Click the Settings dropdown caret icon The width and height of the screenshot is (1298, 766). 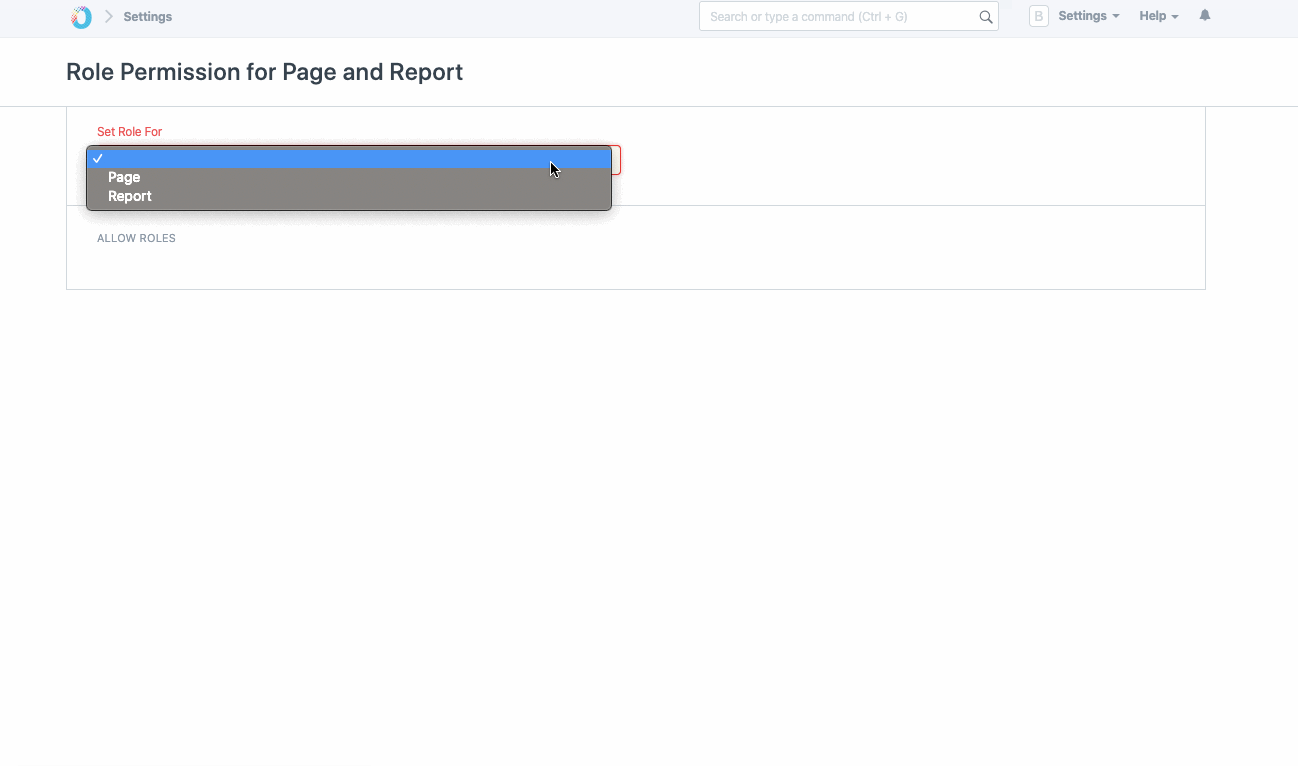[1115, 16]
